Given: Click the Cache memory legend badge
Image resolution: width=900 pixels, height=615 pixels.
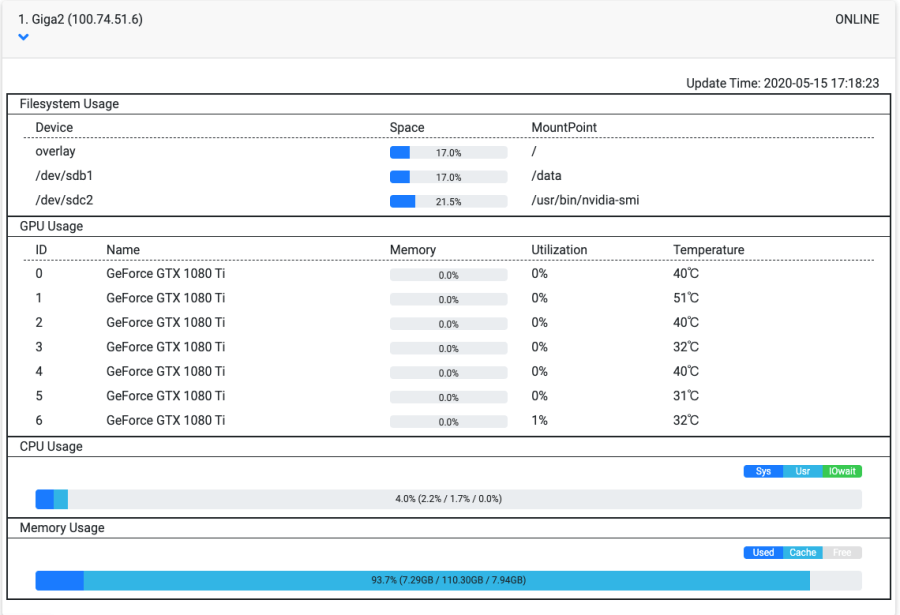Looking at the screenshot, I should pyautogui.click(x=802, y=552).
